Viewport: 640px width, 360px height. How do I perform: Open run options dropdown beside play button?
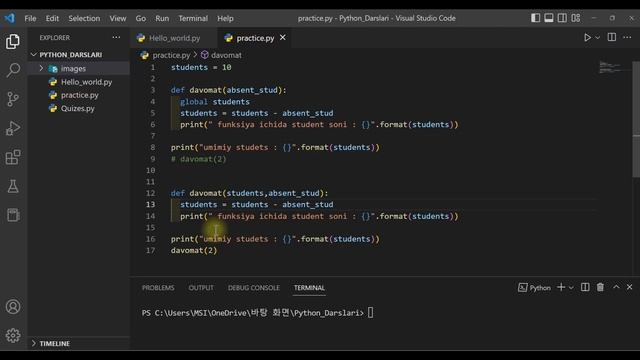[x=598, y=38]
